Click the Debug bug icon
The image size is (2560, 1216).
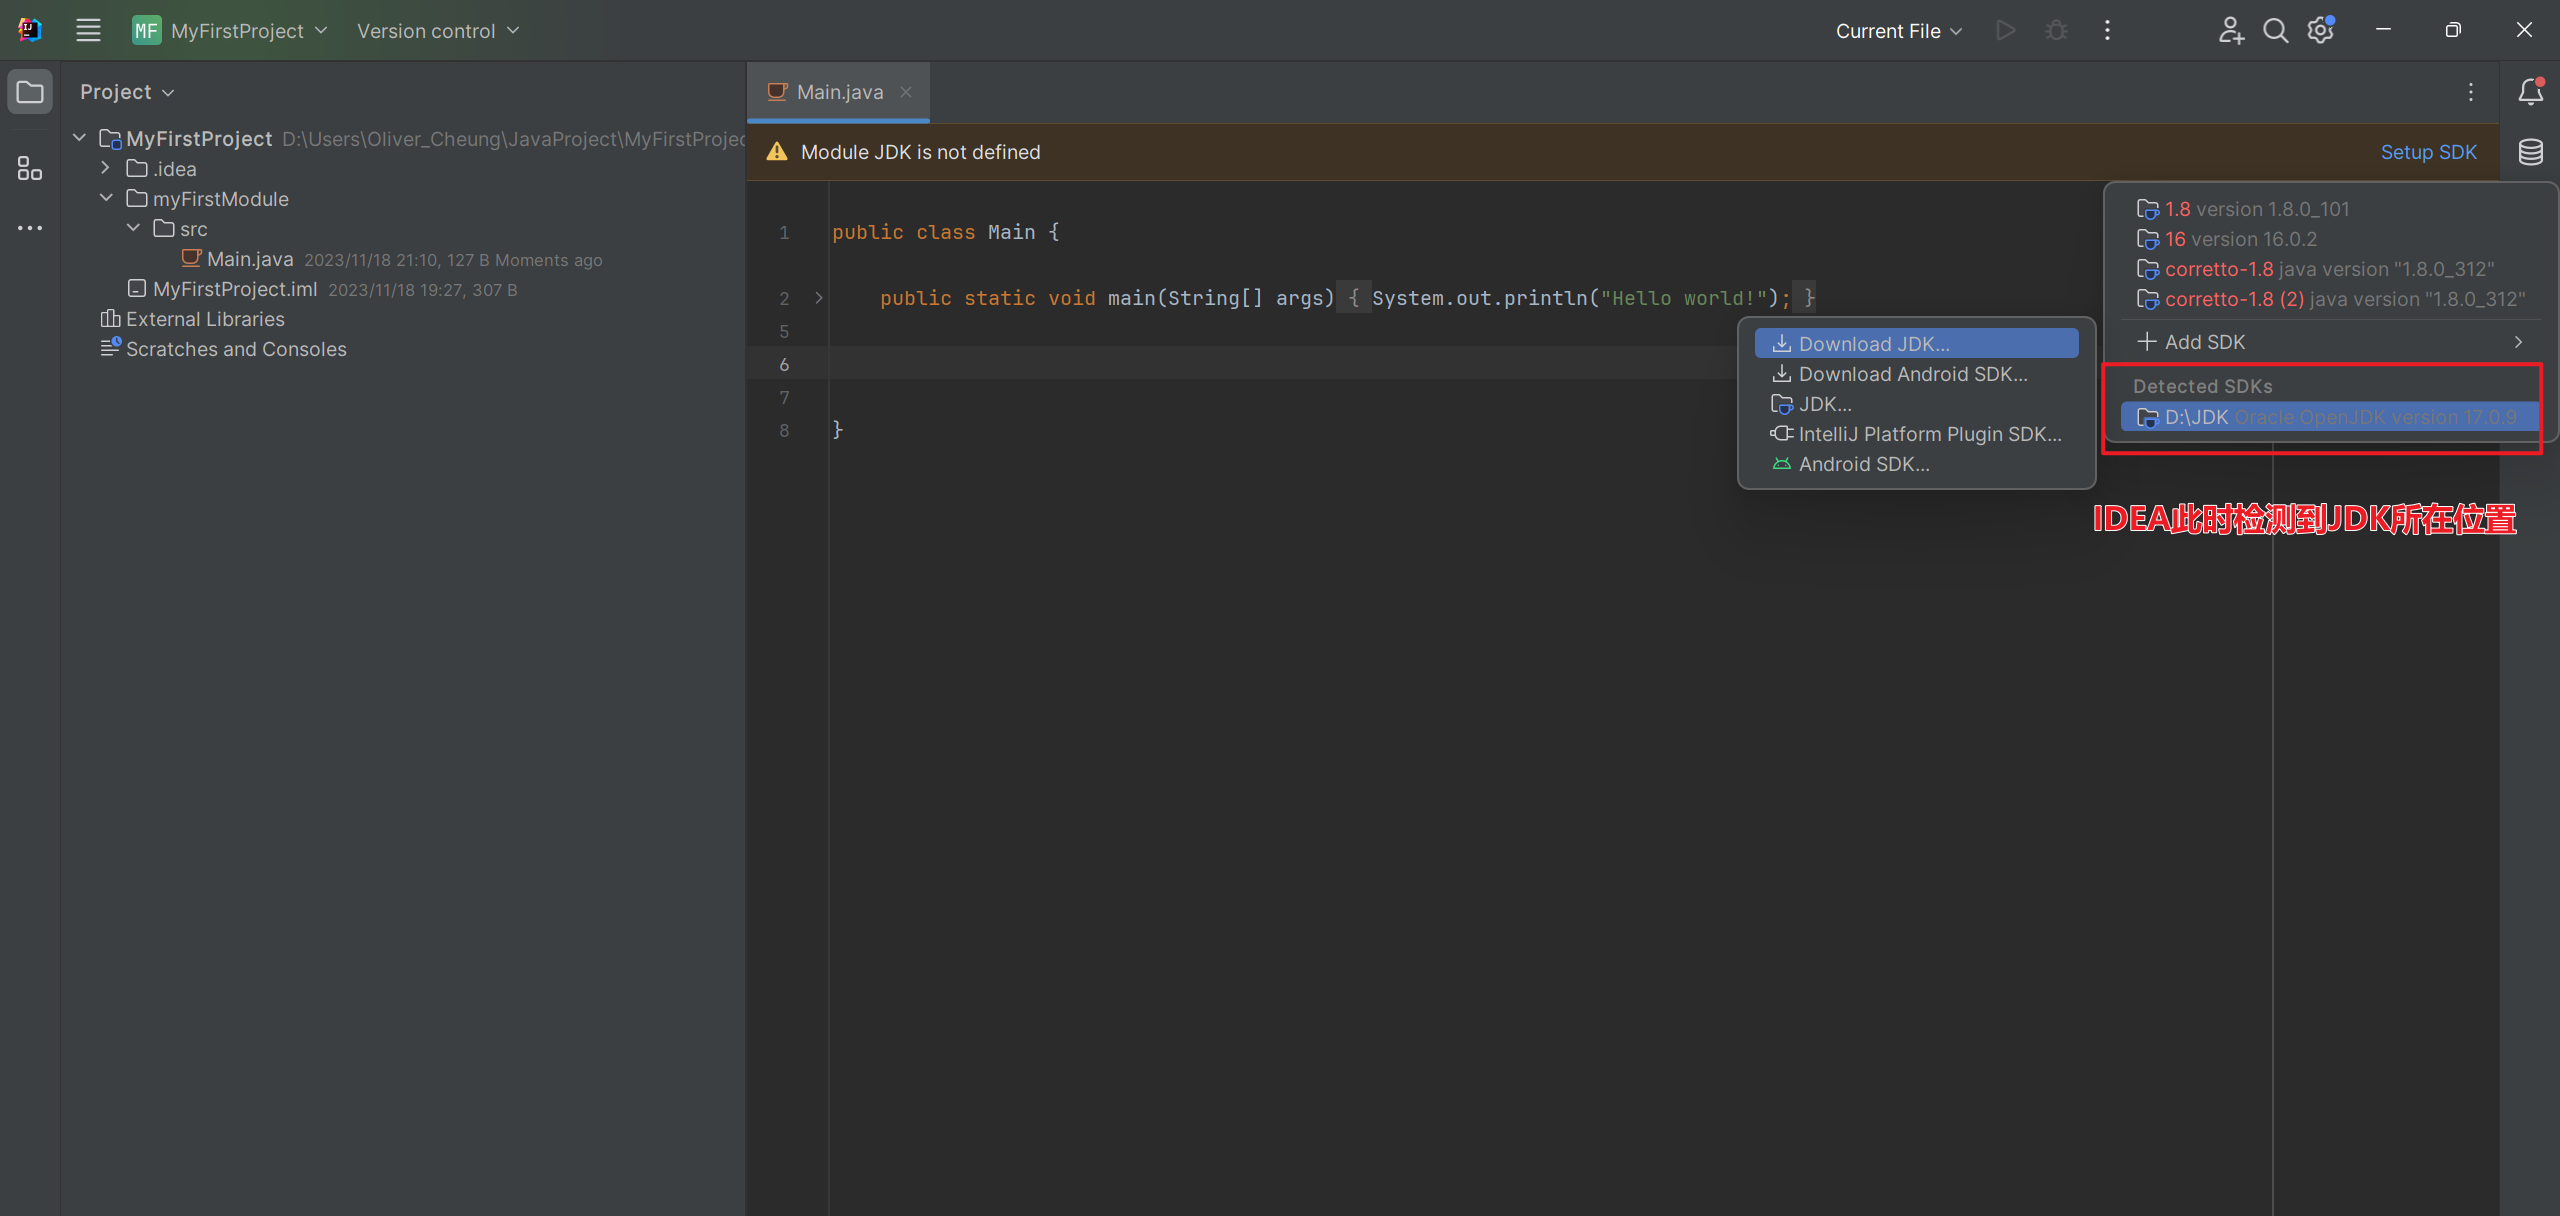[2056, 30]
